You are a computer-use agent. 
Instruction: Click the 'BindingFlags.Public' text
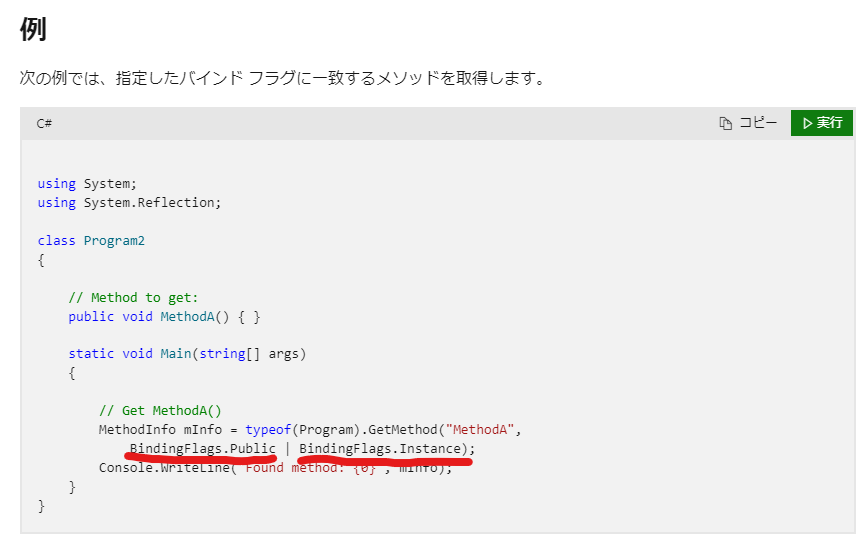pos(203,449)
